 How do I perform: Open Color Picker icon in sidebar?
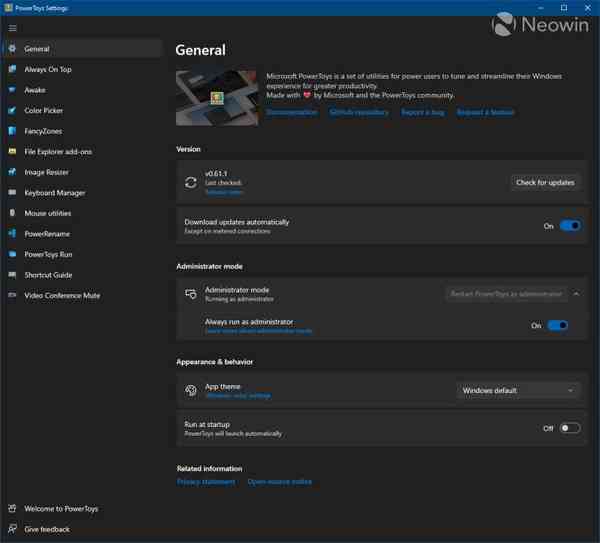(12, 111)
